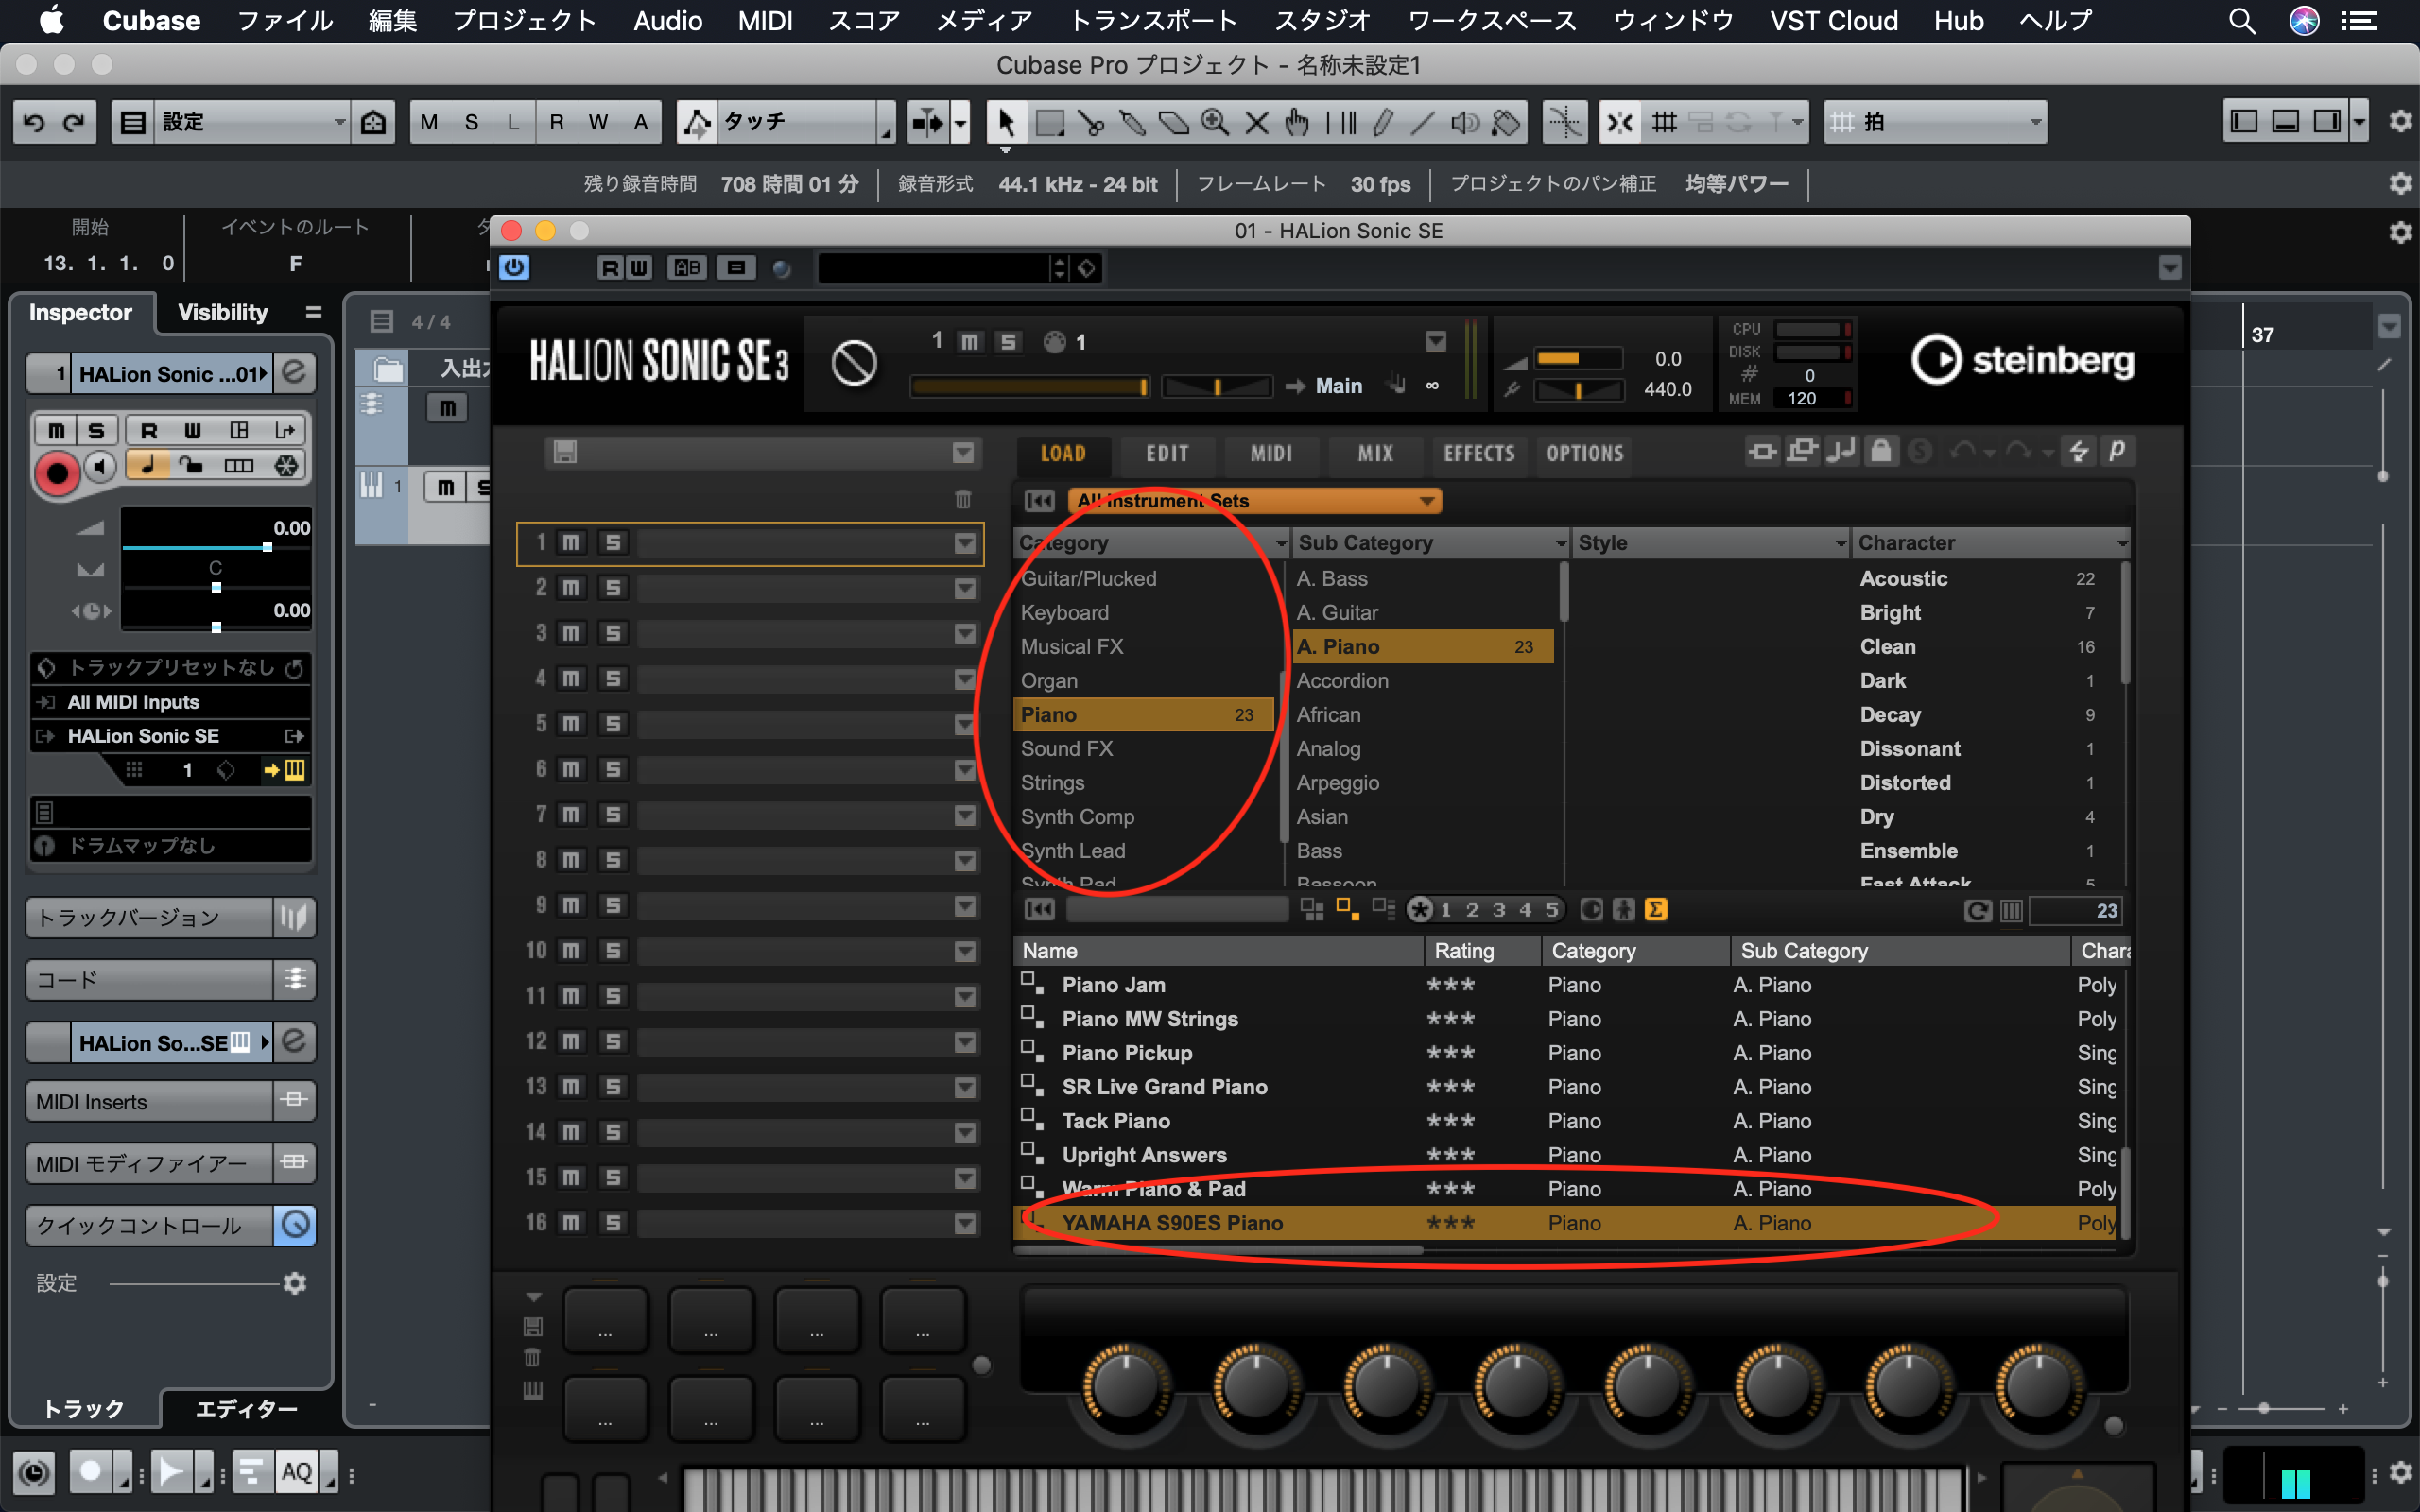Screen dimensions: 2420x1512
Task: Select the Play speaker tool
Action: click(x=1464, y=122)
